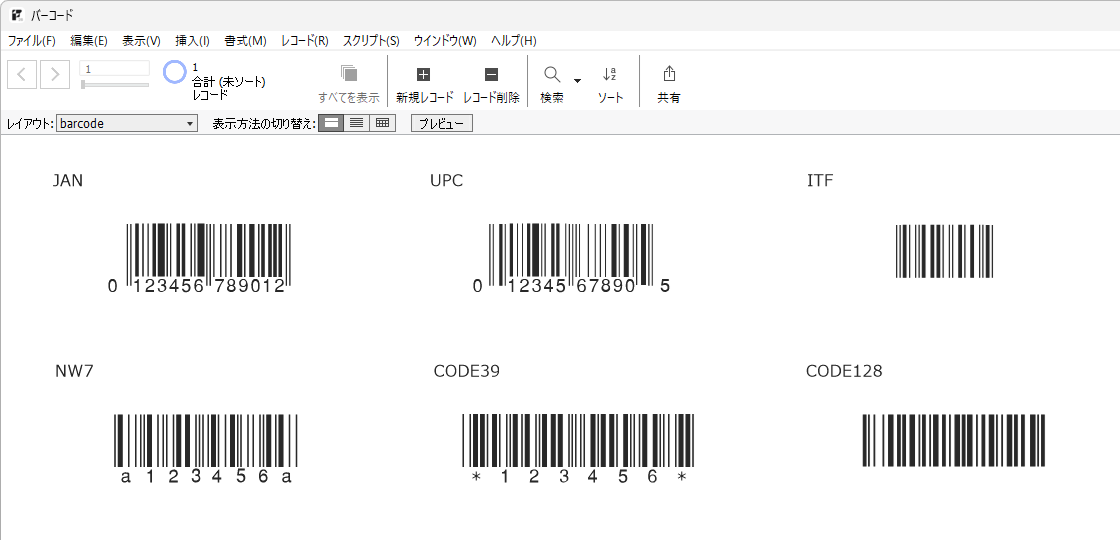Image resolution: width=1120 pixels, height=540 pixels.
Task: Click the found set pie circle icon
Action: tap(175, 72)
